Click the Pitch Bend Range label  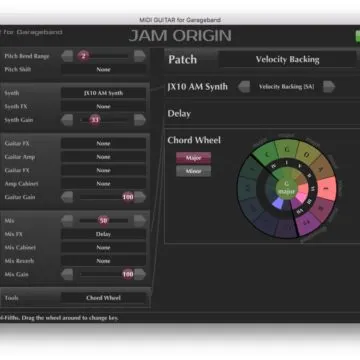coord(27,56)
